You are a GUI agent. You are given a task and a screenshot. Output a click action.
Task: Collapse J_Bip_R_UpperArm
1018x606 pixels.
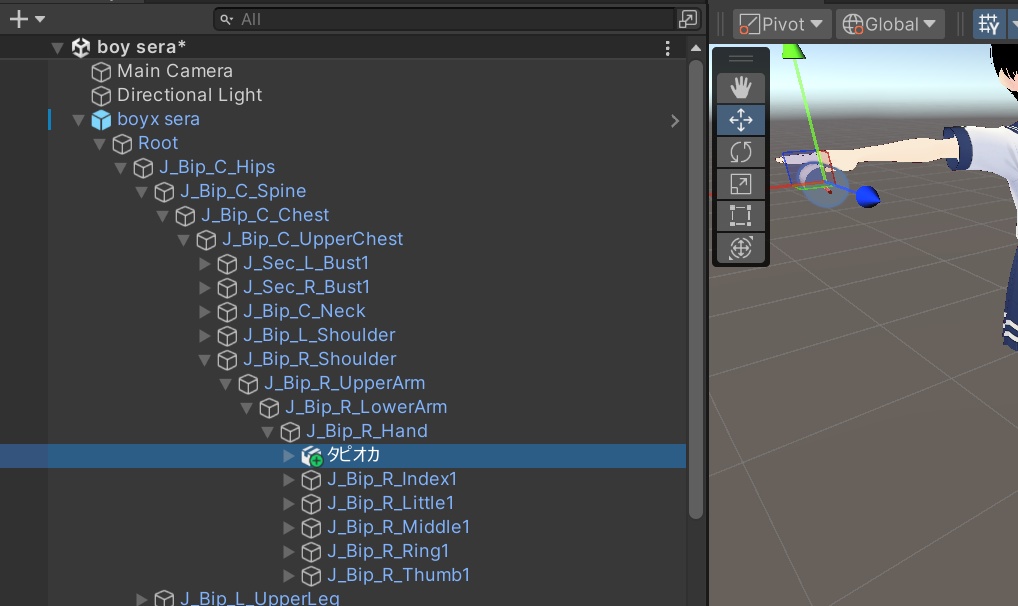(x=226, y=384)
